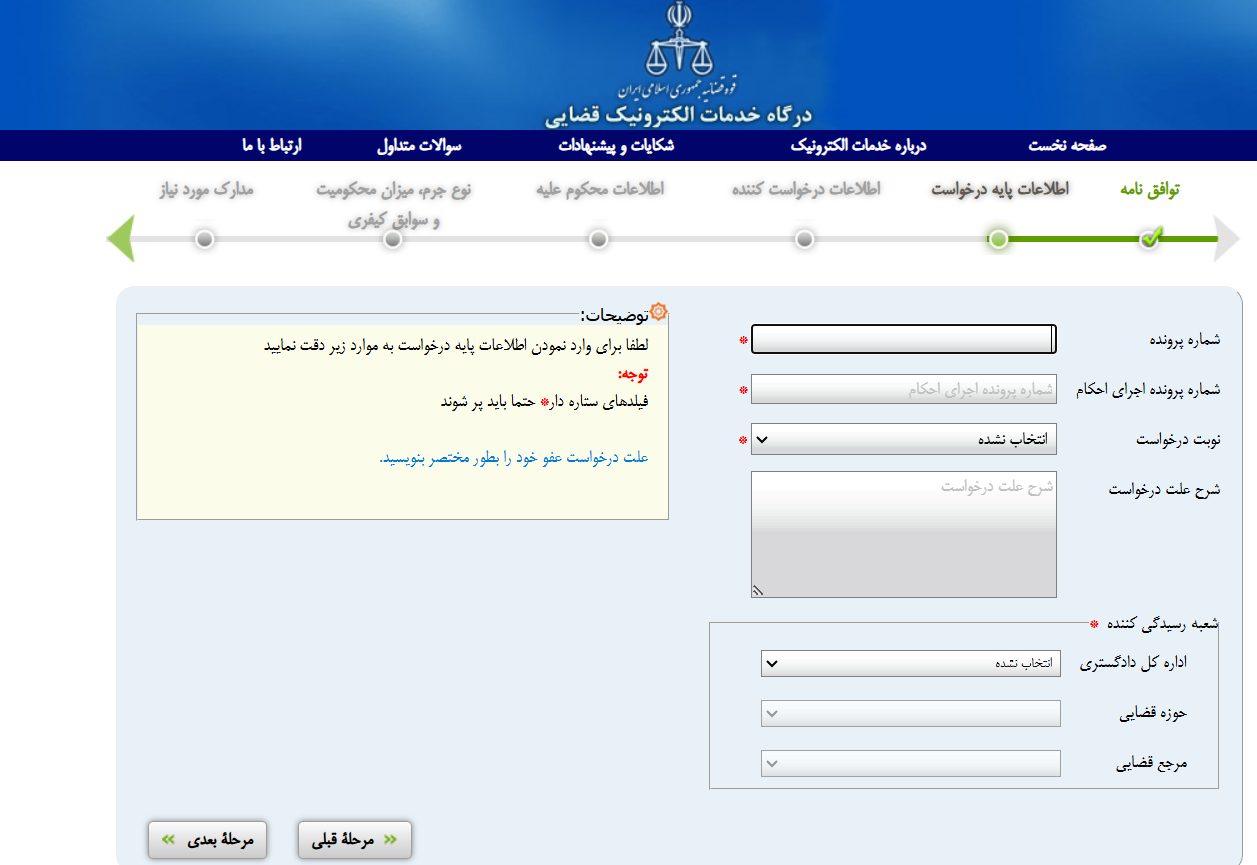Open the حوزه قضایی dropdown

tap(910, 713)
